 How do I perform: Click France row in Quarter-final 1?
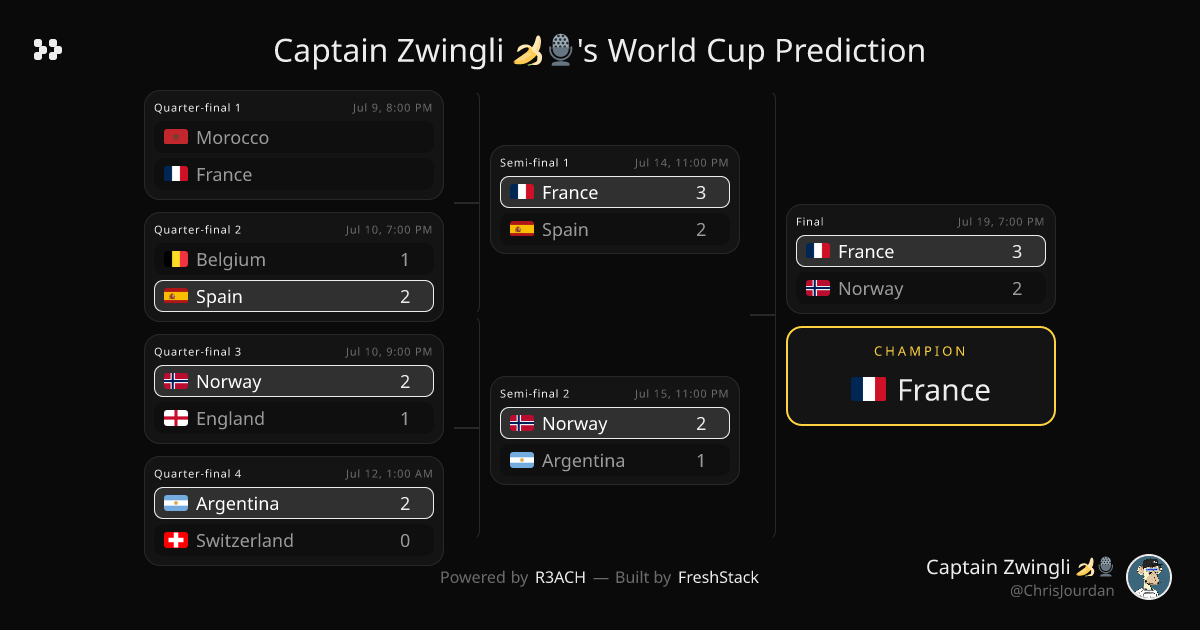(294, 174)
